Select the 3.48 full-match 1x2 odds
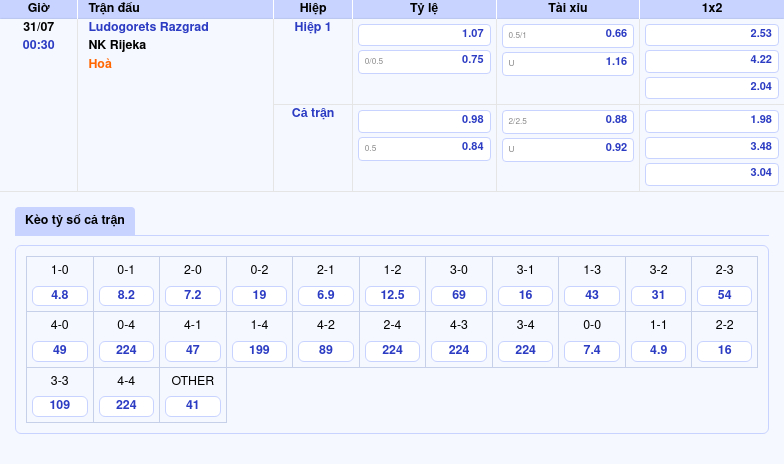 pos(711,147)
